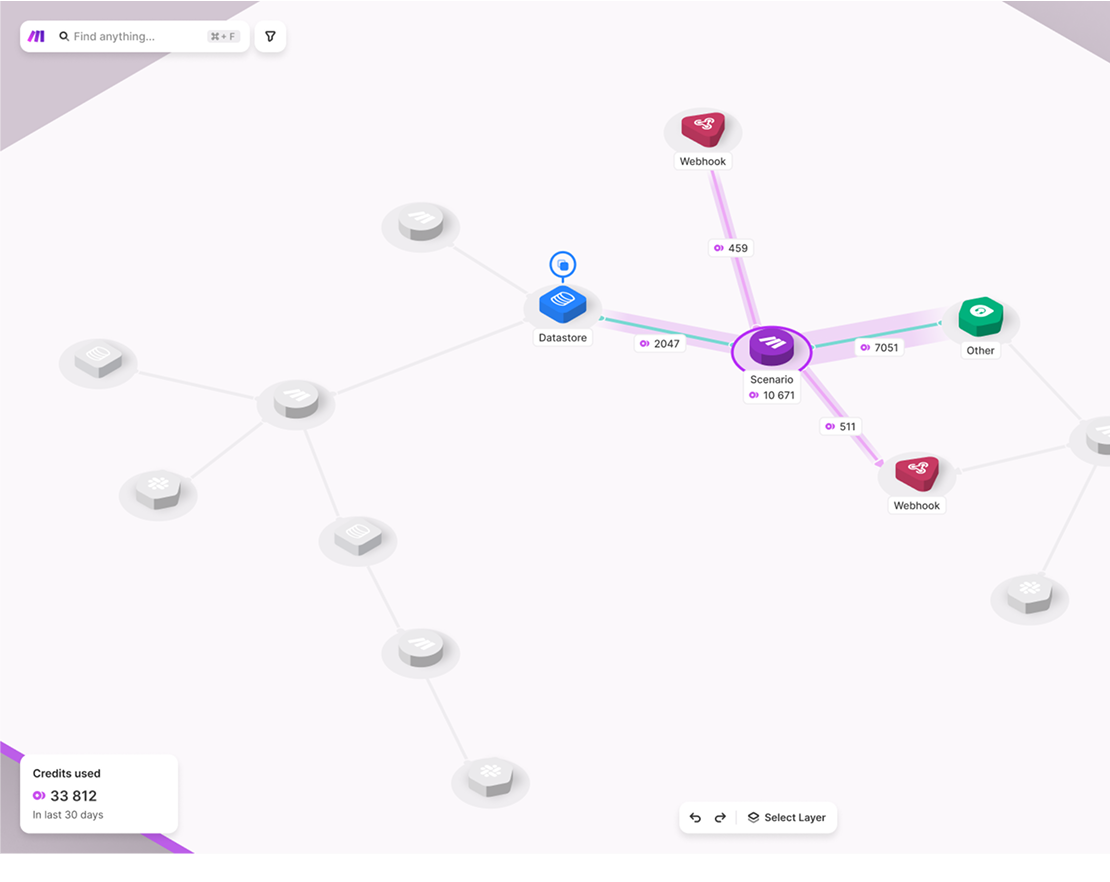This screenshot has height=882, width=1110.
Task: Select the Webhook node above 459 credits
Action: pos(703,129)
